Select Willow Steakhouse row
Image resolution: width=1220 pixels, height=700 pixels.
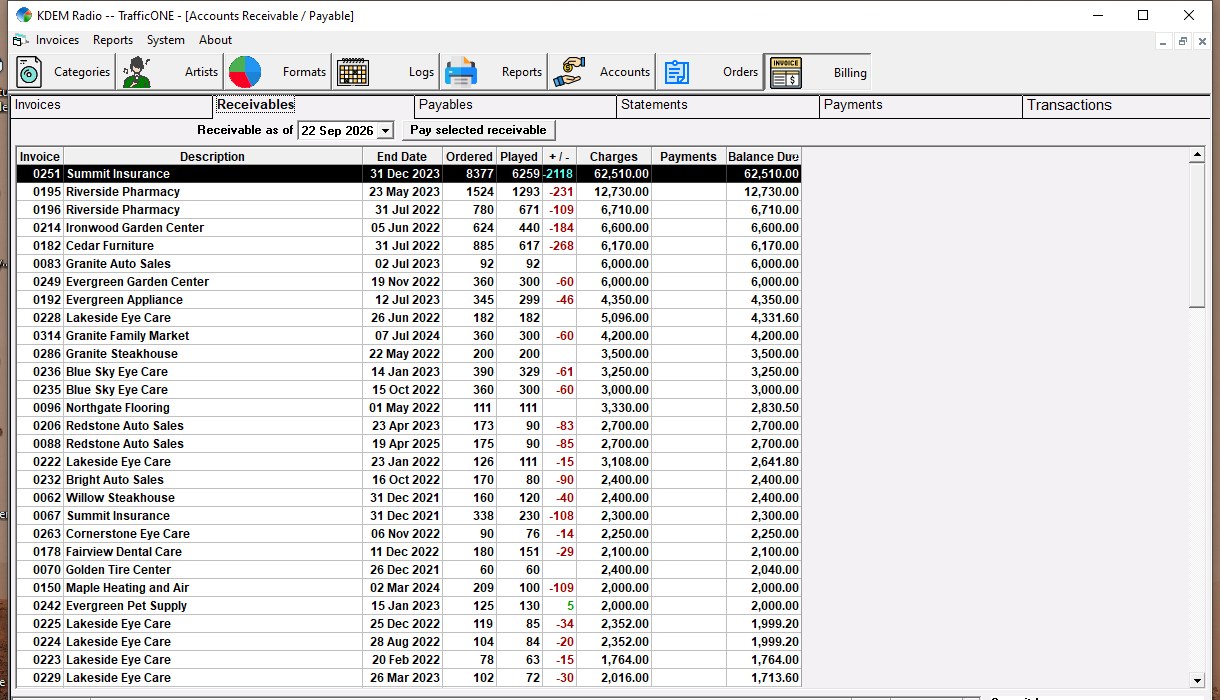408,498
